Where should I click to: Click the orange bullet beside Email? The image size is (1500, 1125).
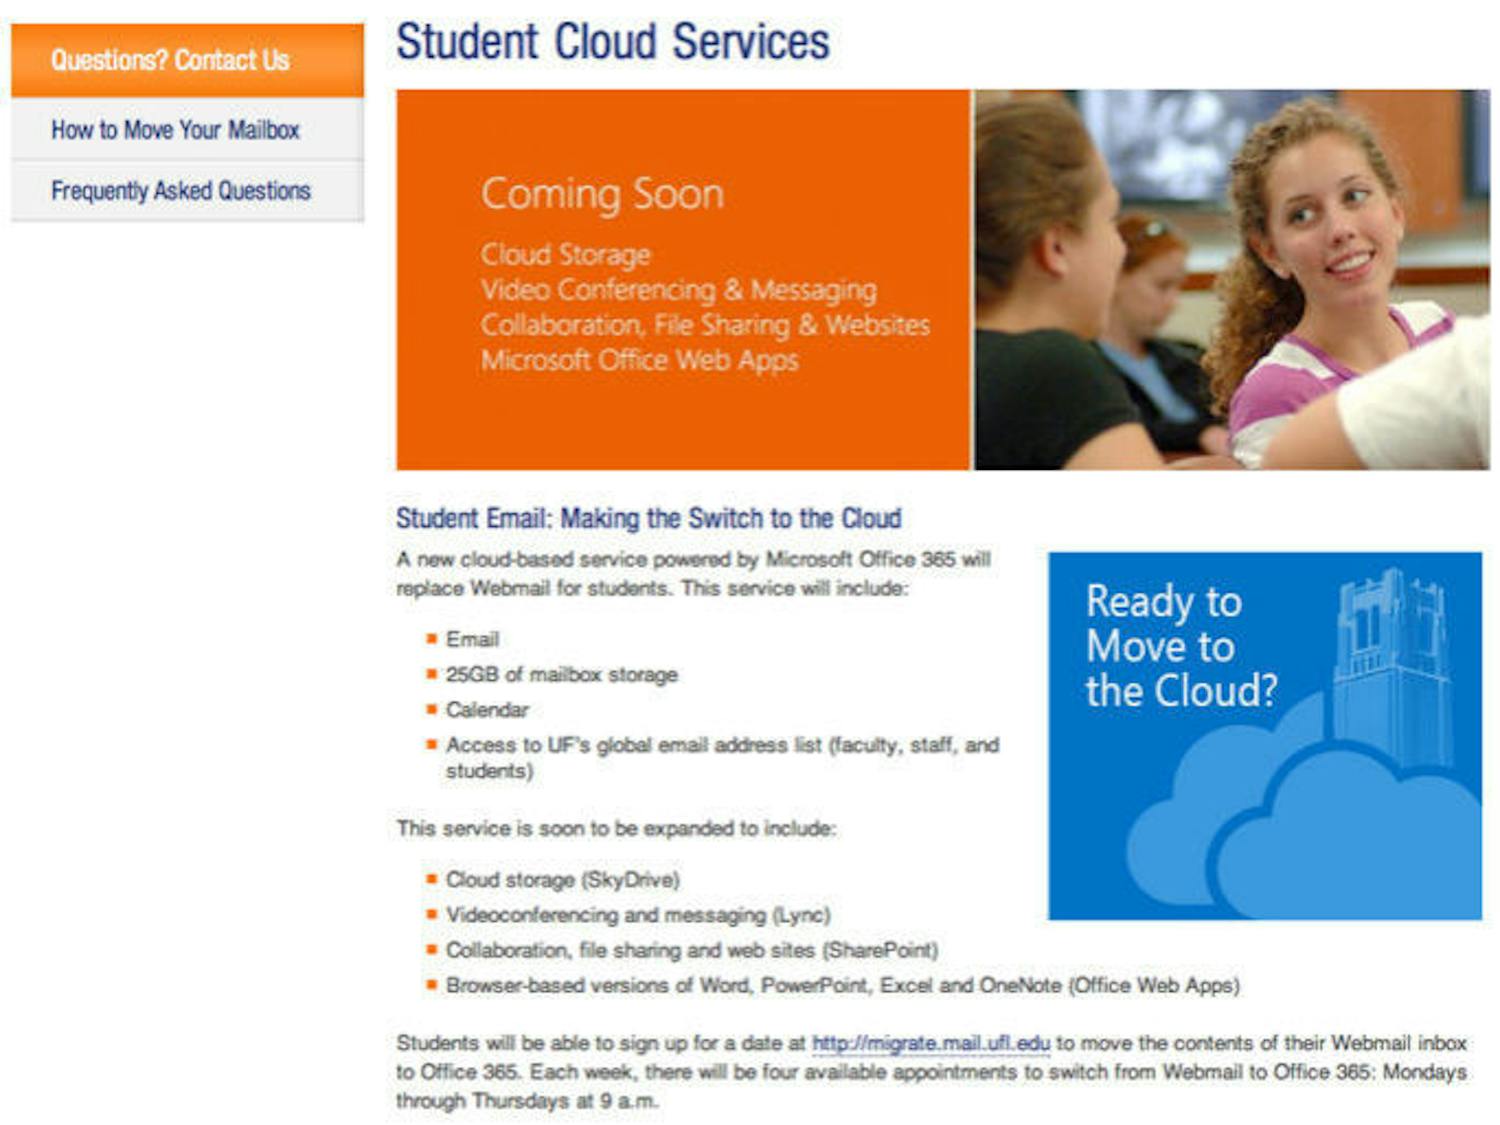432,639
